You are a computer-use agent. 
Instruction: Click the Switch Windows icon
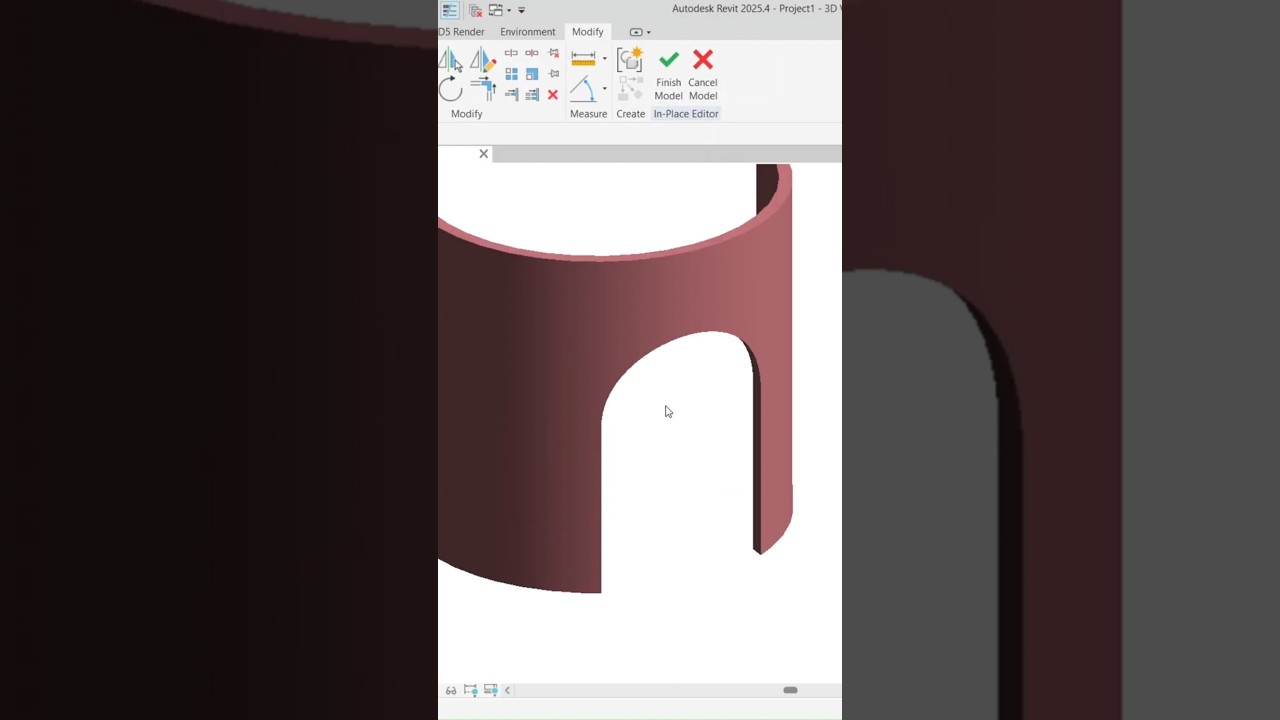[x=495, y=10]
